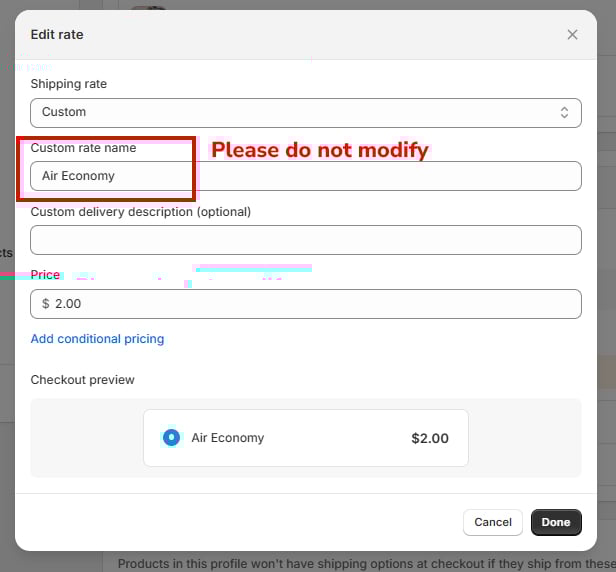Click the Price input showing 2.00
The width and height of the screenshot is (616, 572).
coord(315,304)
